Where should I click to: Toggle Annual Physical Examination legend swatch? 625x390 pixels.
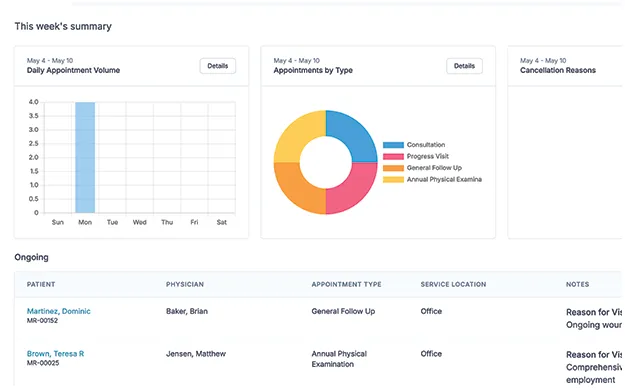(393, 179)
